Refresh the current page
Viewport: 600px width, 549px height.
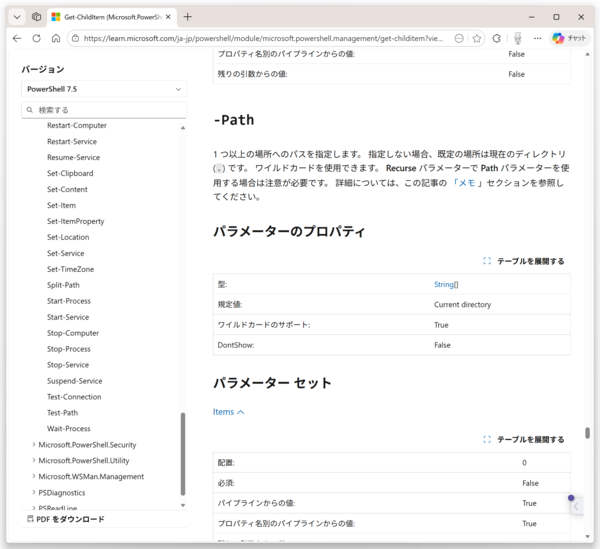pyautogui.click(x=37, y=38)
